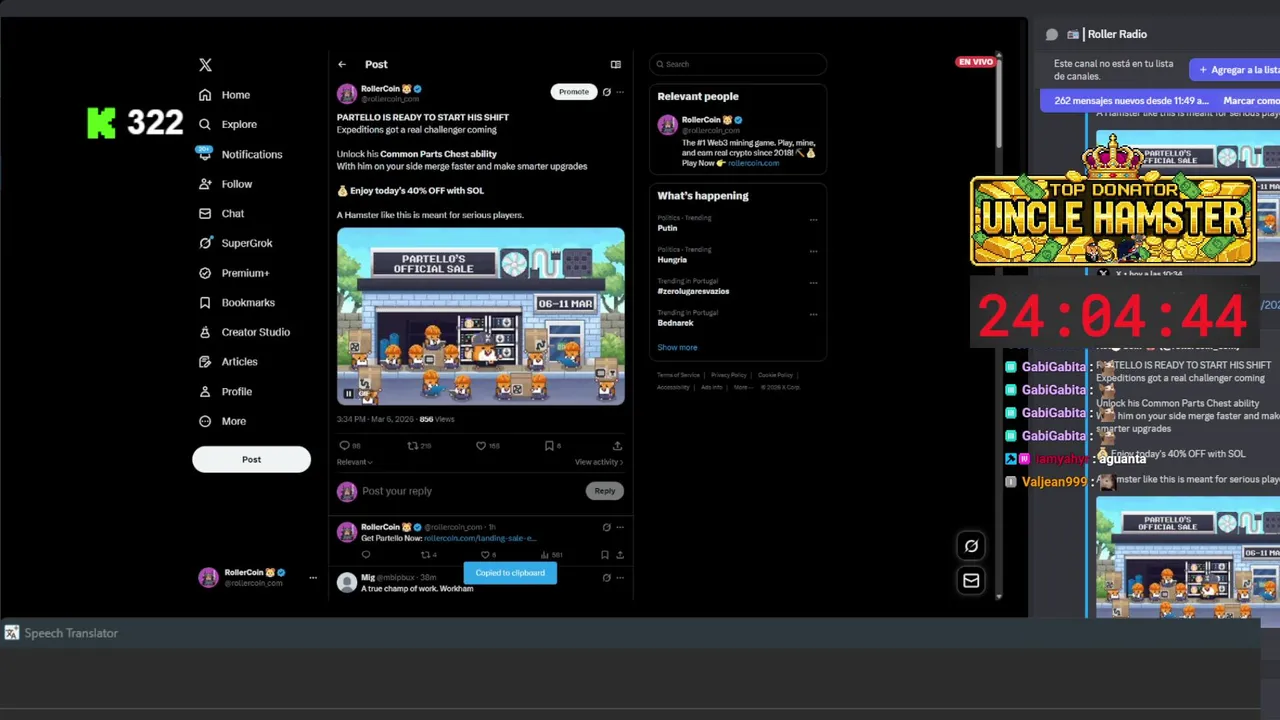Click Marcar como in Discord banner

[x=1251, y=101]
